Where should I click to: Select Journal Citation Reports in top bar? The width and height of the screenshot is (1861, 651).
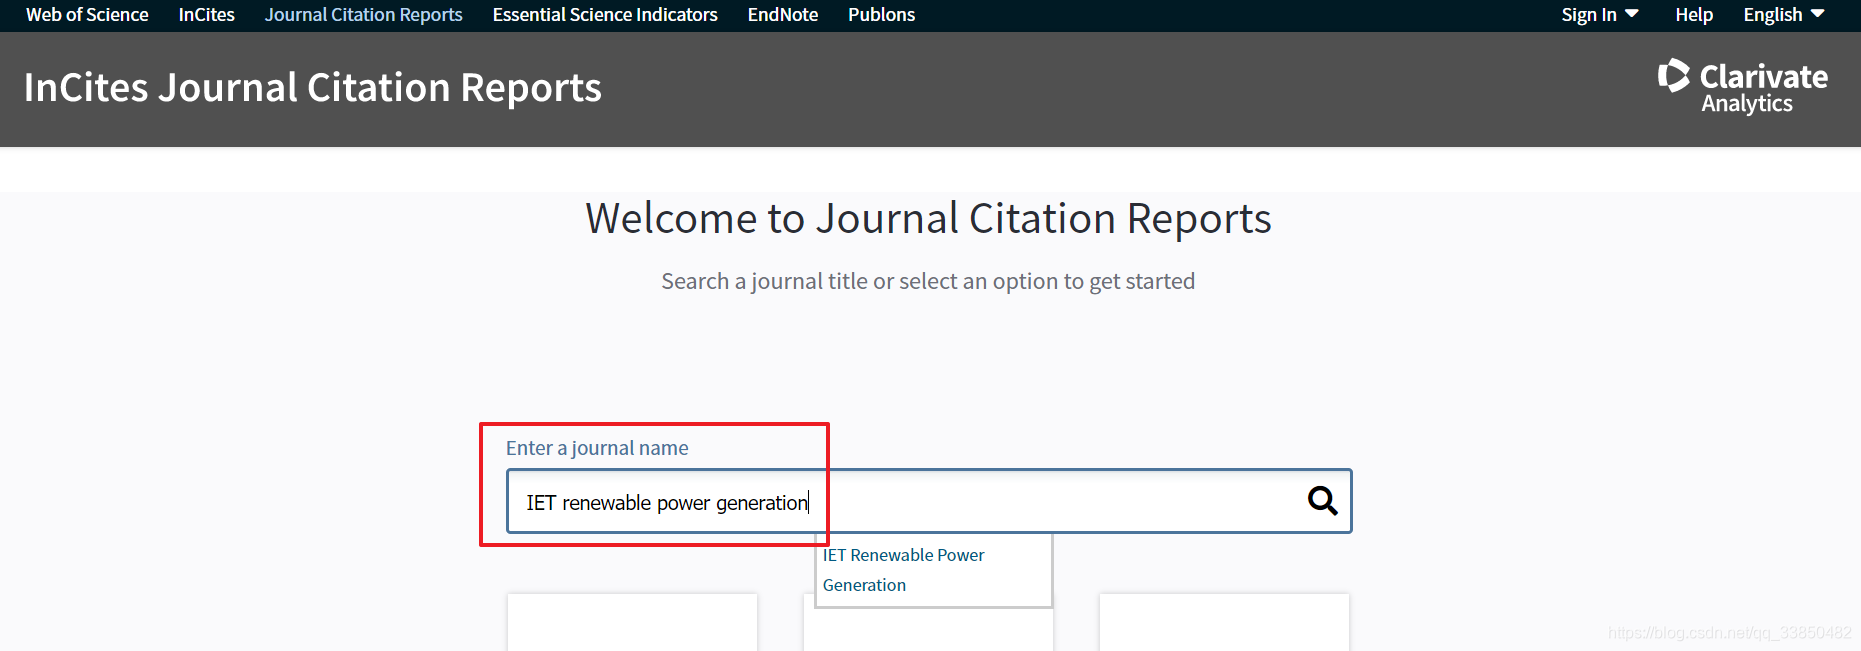click(x=363, y=15)
